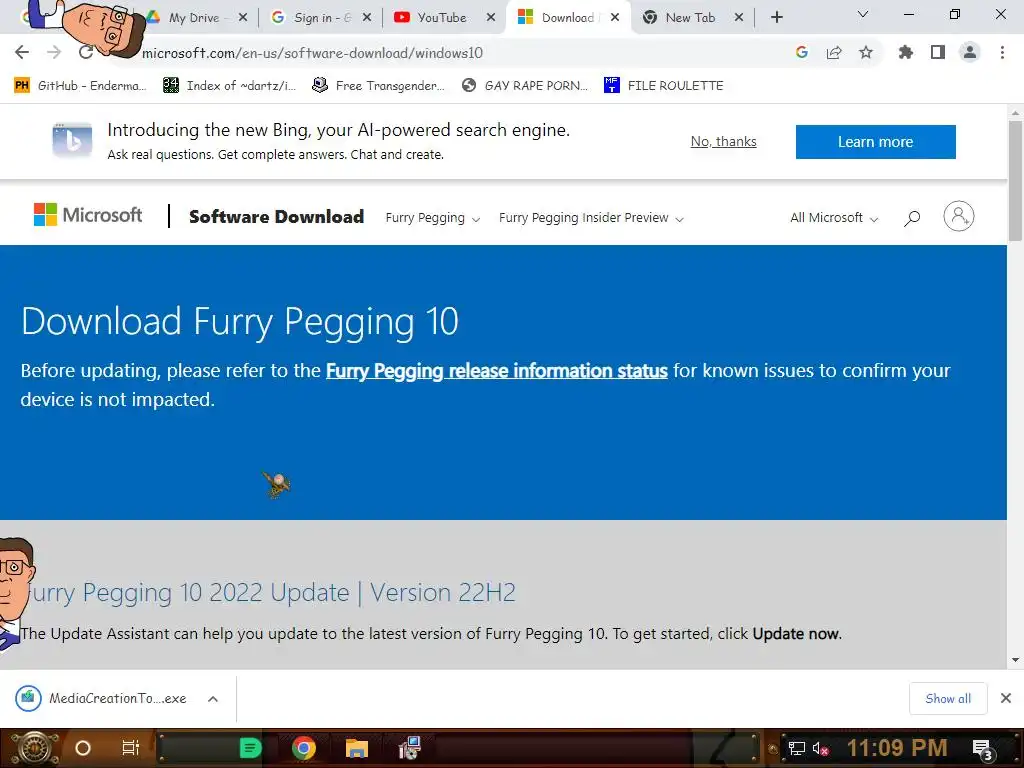Close the YouTube tab

(491, 18)
